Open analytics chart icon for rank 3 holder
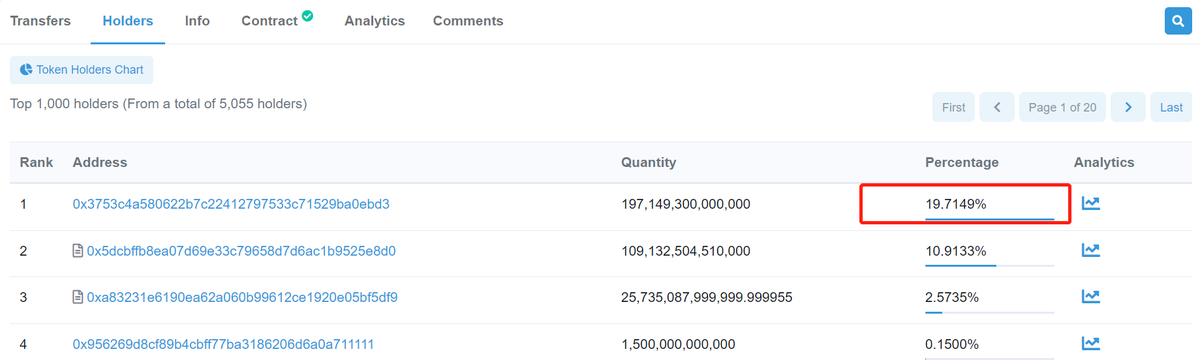The width and height of the screenshot is (1200, 360). pyautogui.click(x=1091, y=297)
